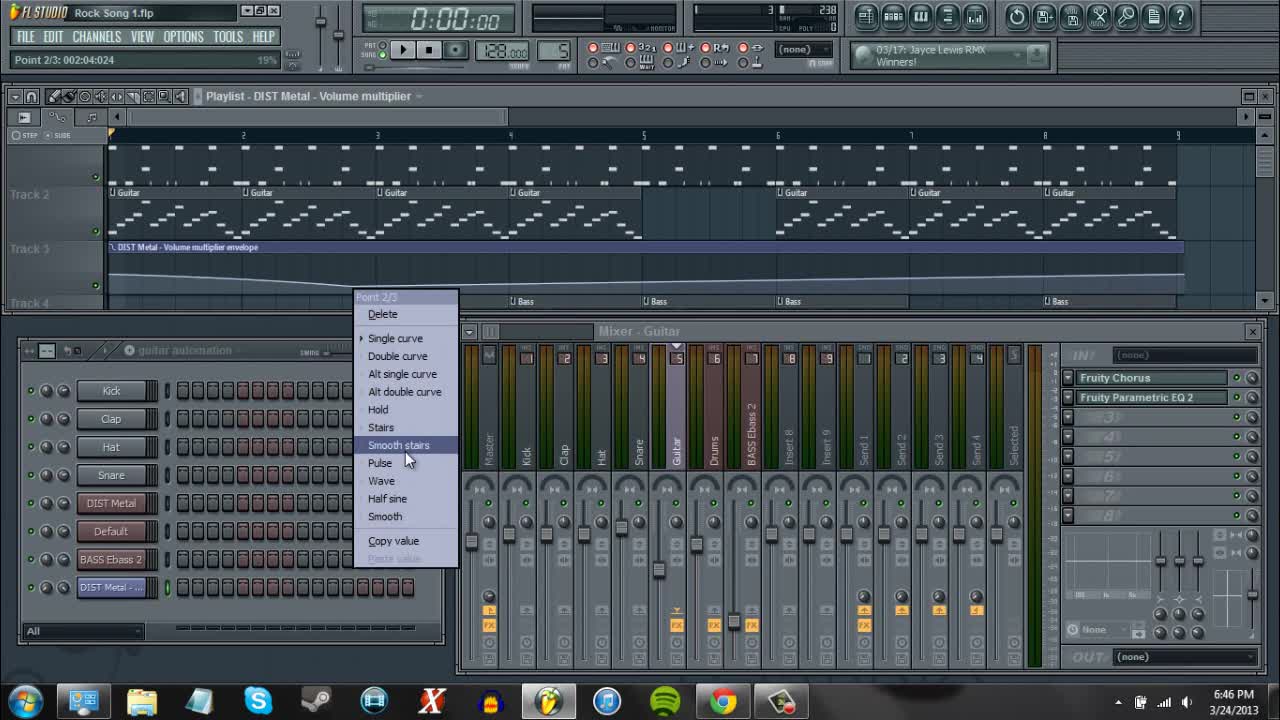Select the playlist pencil draw tool
Viewport: 1280px width, 720px height.
[54, 97]
